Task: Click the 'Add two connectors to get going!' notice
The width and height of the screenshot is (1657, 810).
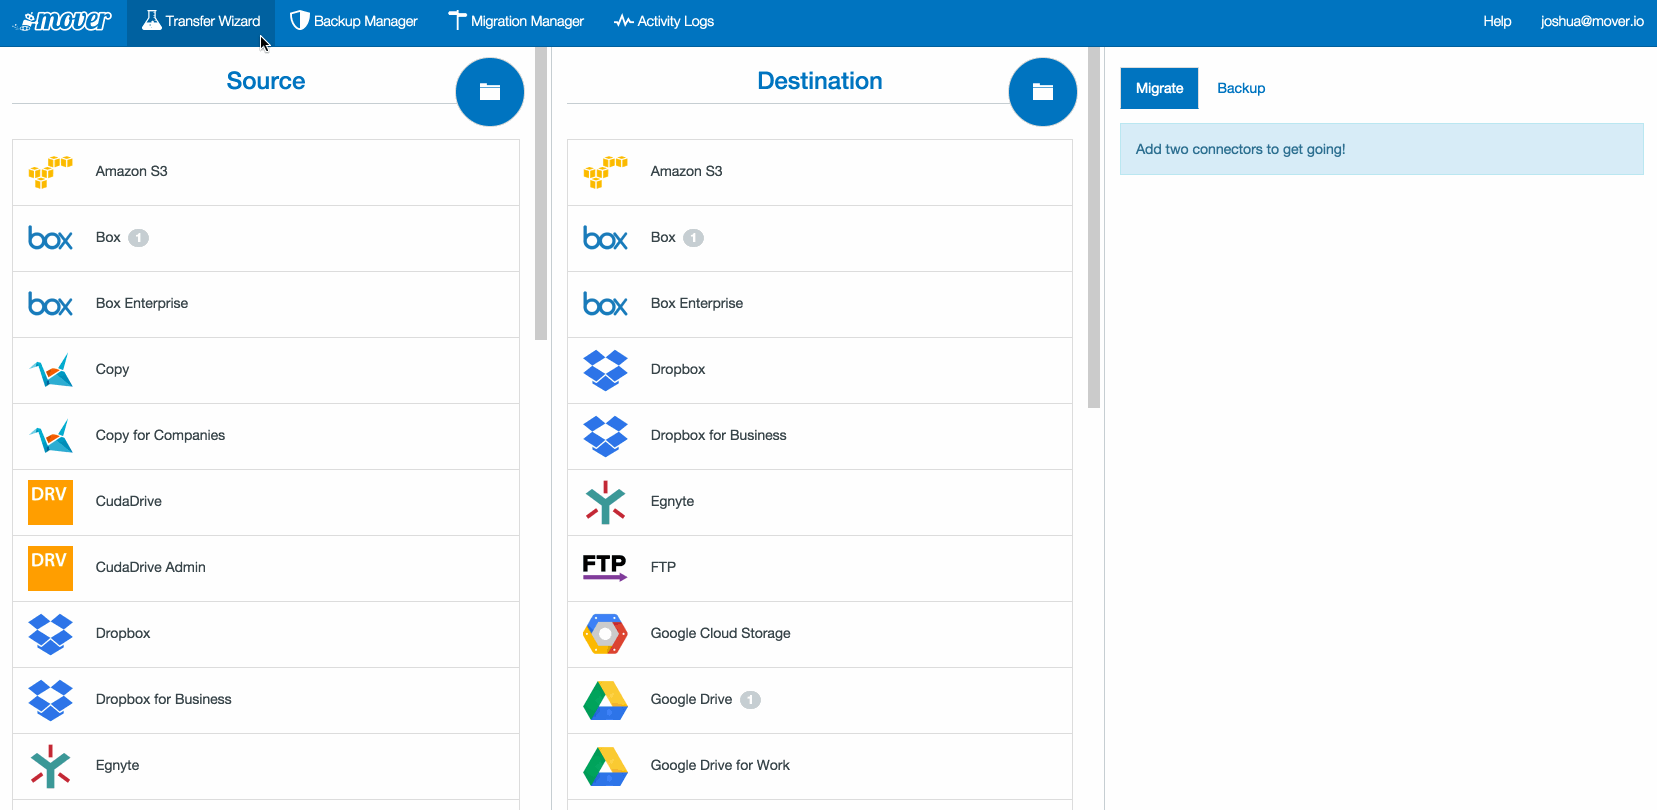Action: click(1382, 149)
